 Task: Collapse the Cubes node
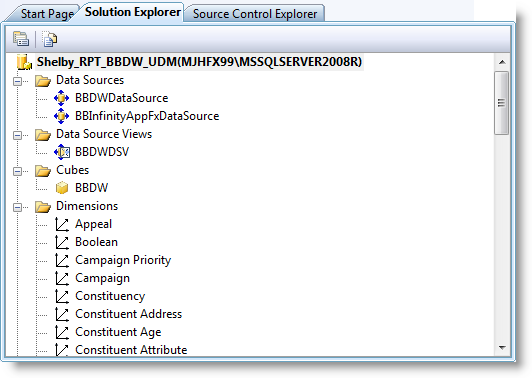pyautogui.click(x=17, y=171)
